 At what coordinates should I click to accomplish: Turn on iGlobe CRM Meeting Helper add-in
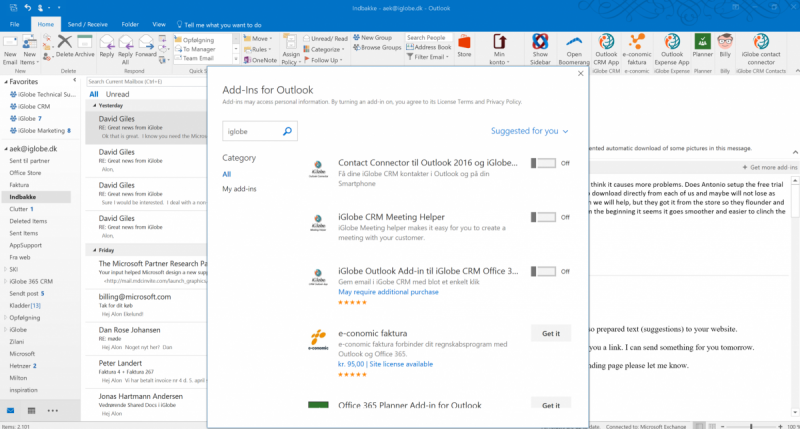[x=543, y=217]
